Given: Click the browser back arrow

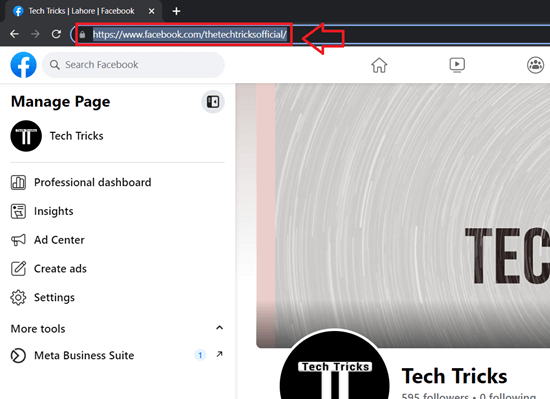Looking at the screenshot, I should (14, 34).
